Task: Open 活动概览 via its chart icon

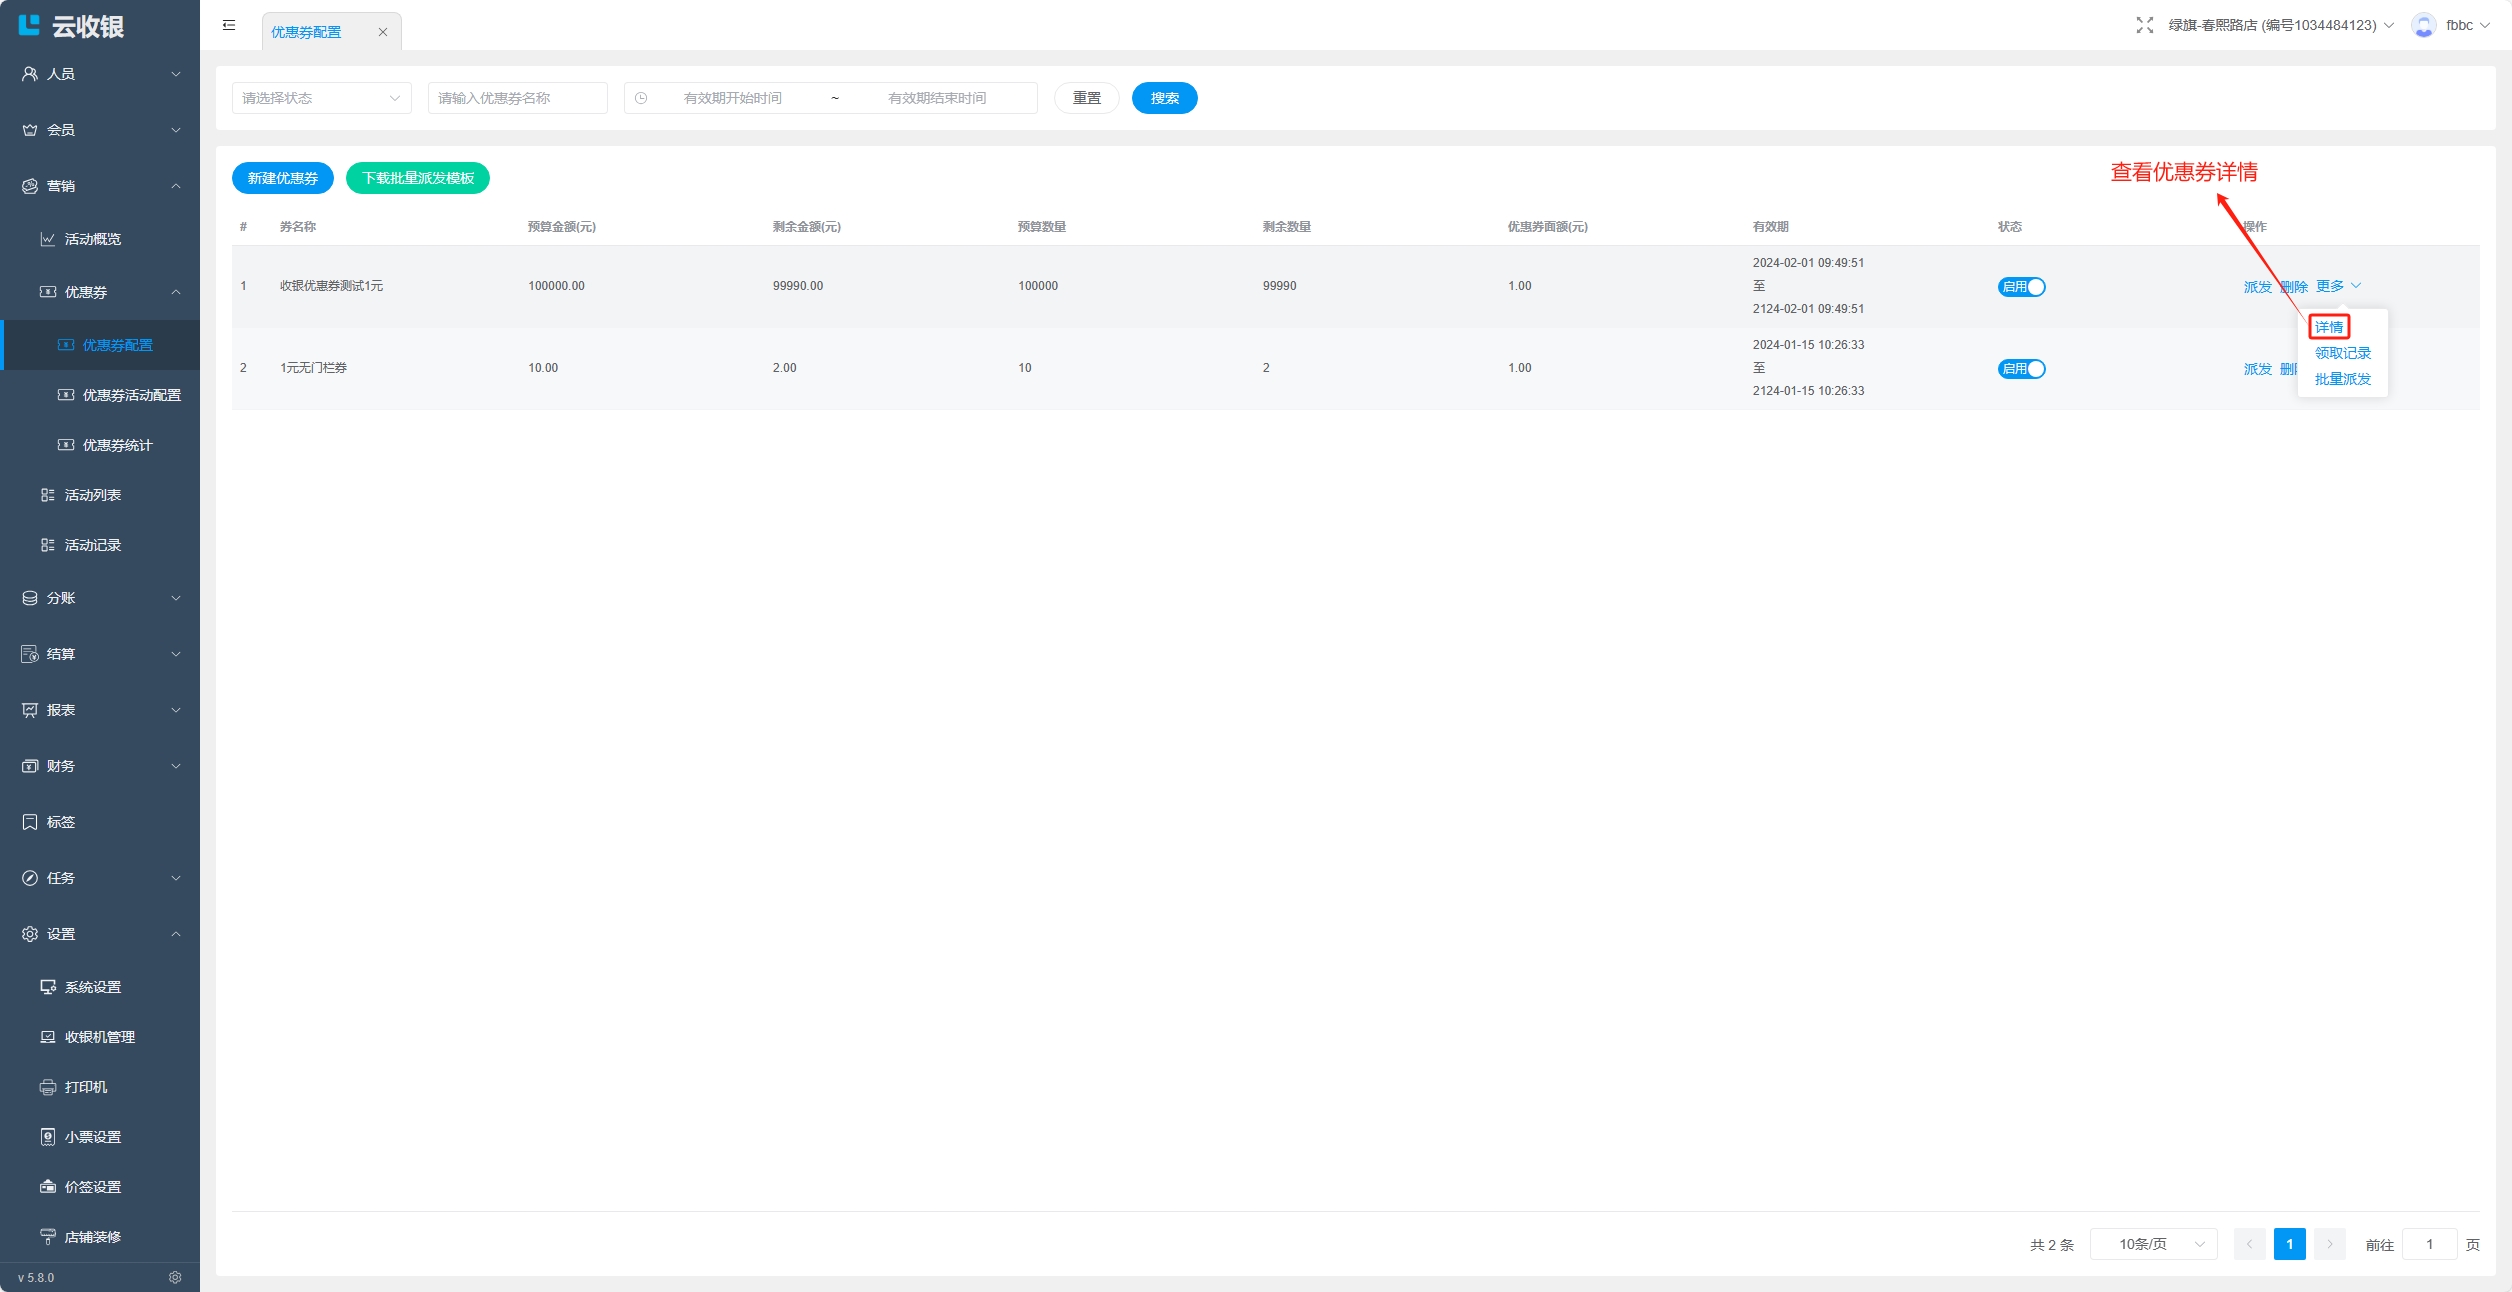Action: (47, 239)
